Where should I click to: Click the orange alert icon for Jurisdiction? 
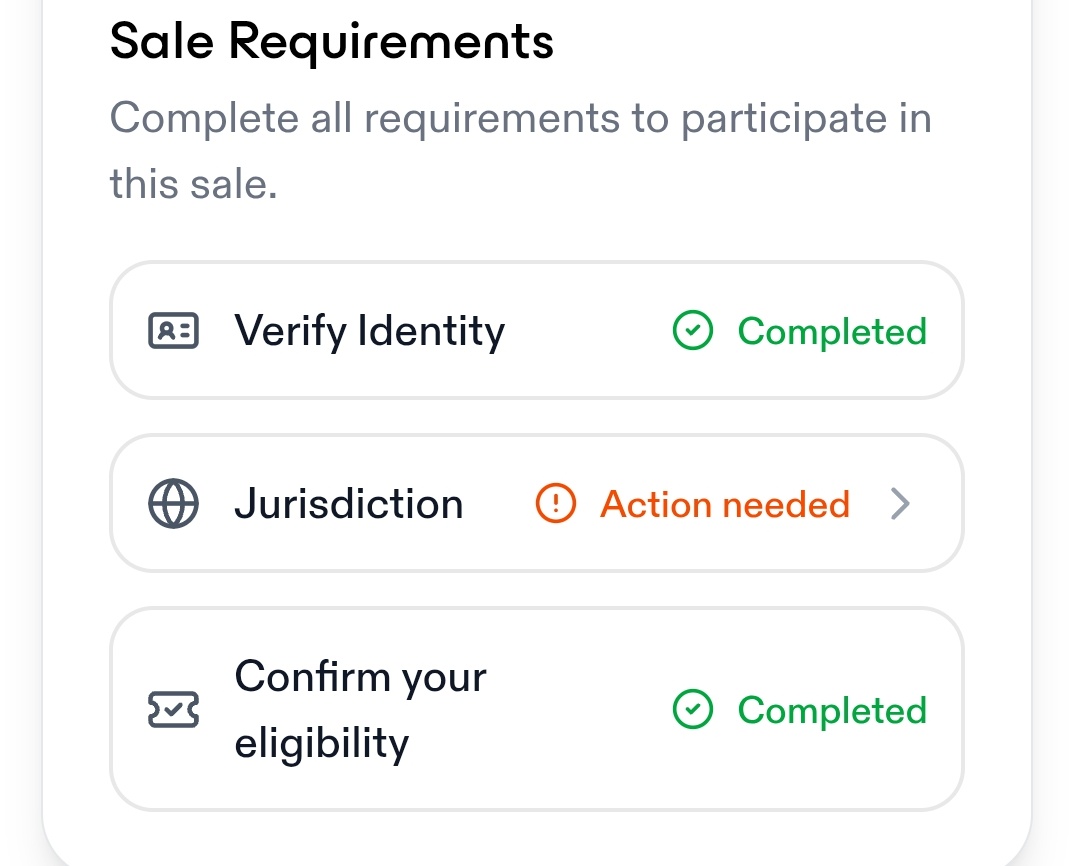(x=555, y=504)
